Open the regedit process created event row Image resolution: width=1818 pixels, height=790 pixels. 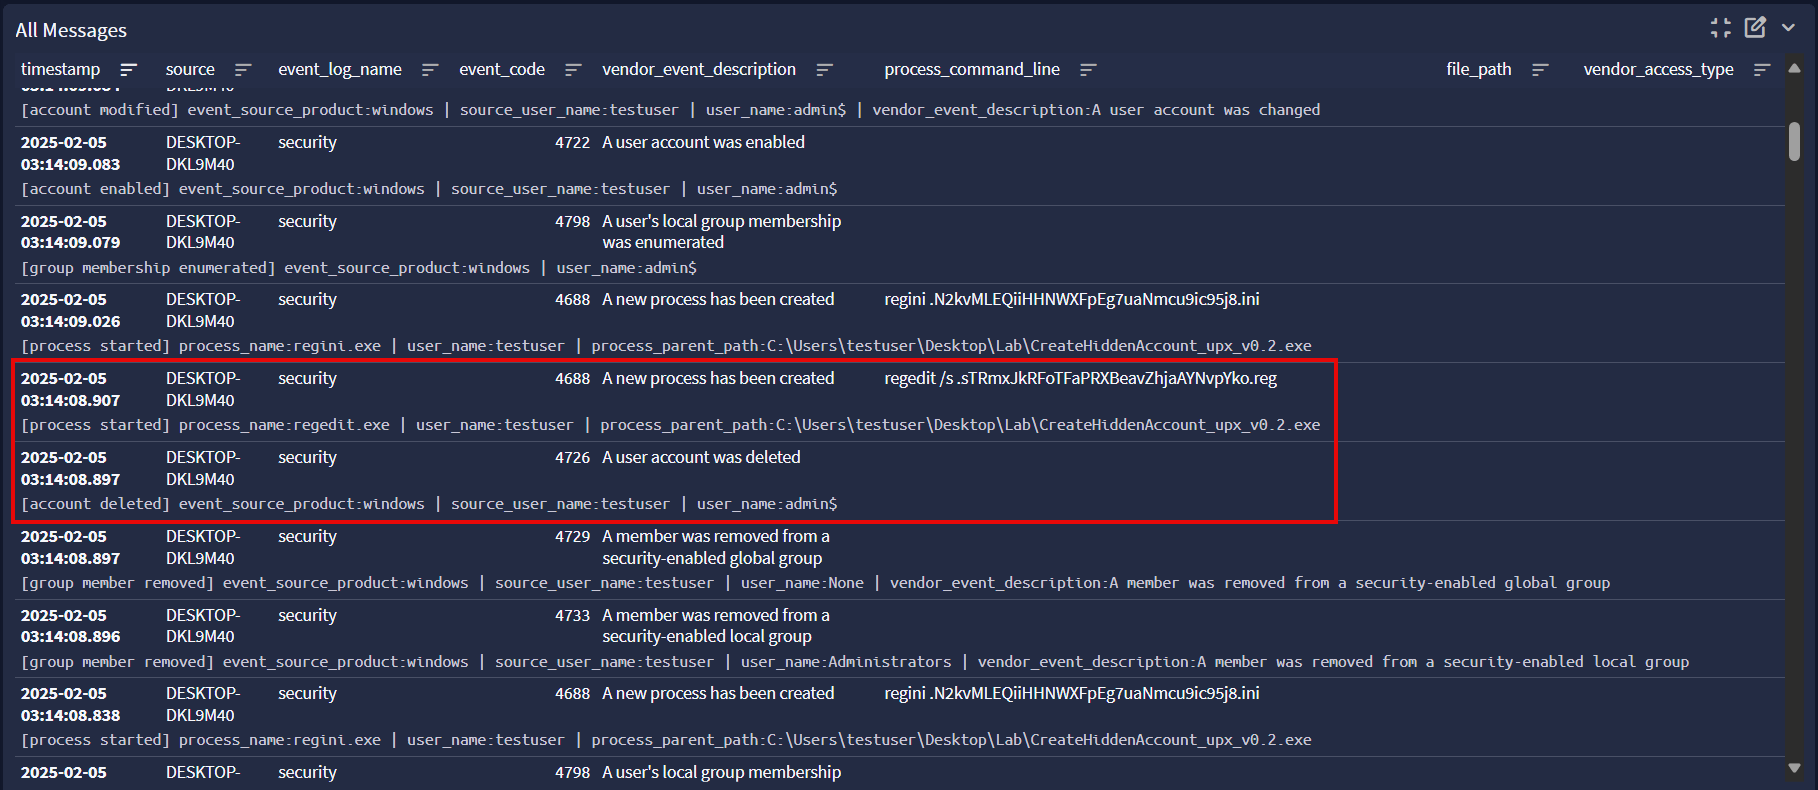[718, 379]
